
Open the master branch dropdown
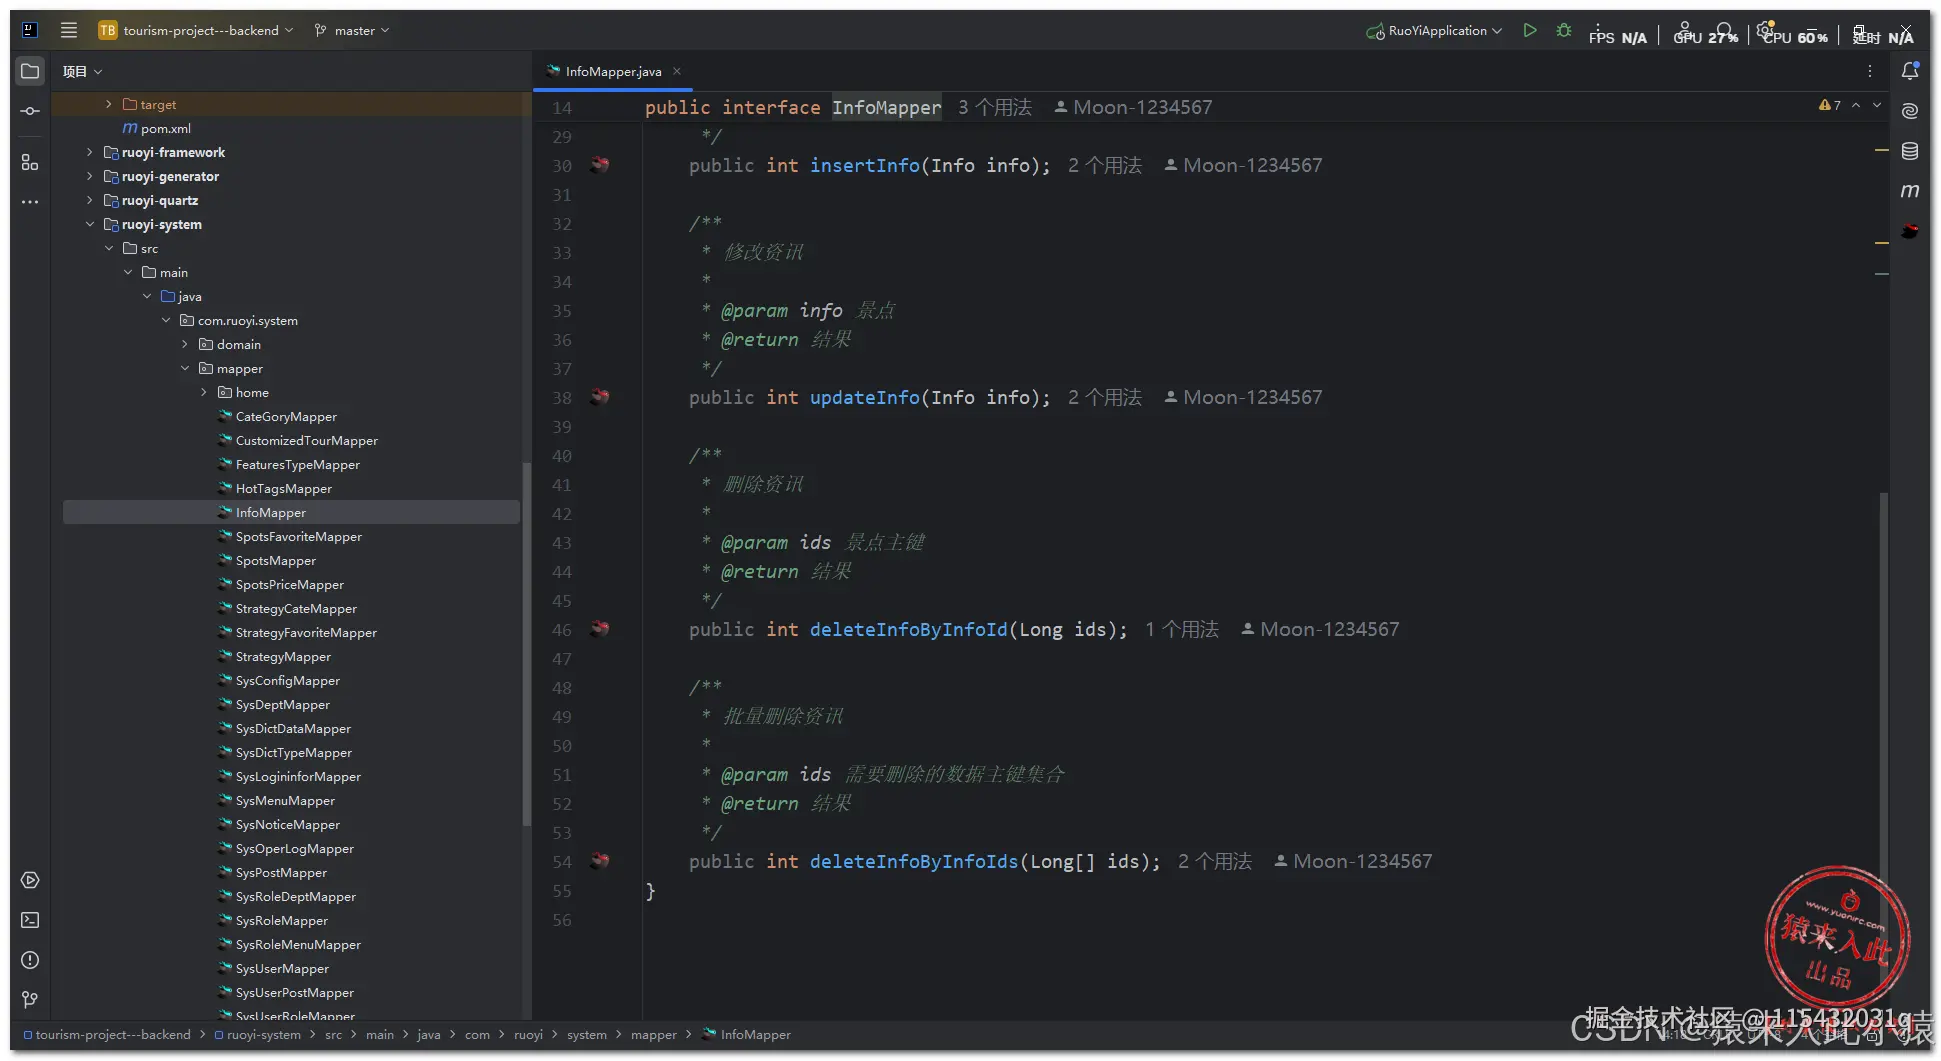click(x=352, y=30)
